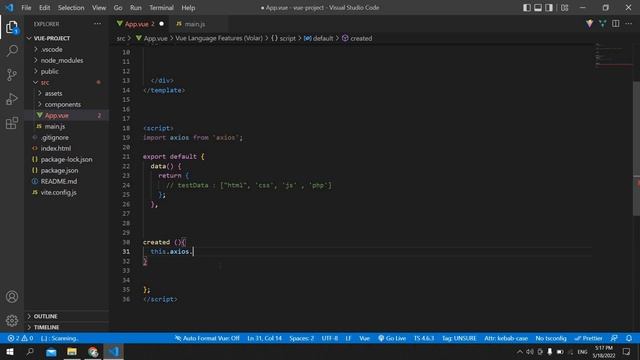This screenshot has width=640, height=360.
Task: Expand the TIMELINE section
Action: coord(67,327)
